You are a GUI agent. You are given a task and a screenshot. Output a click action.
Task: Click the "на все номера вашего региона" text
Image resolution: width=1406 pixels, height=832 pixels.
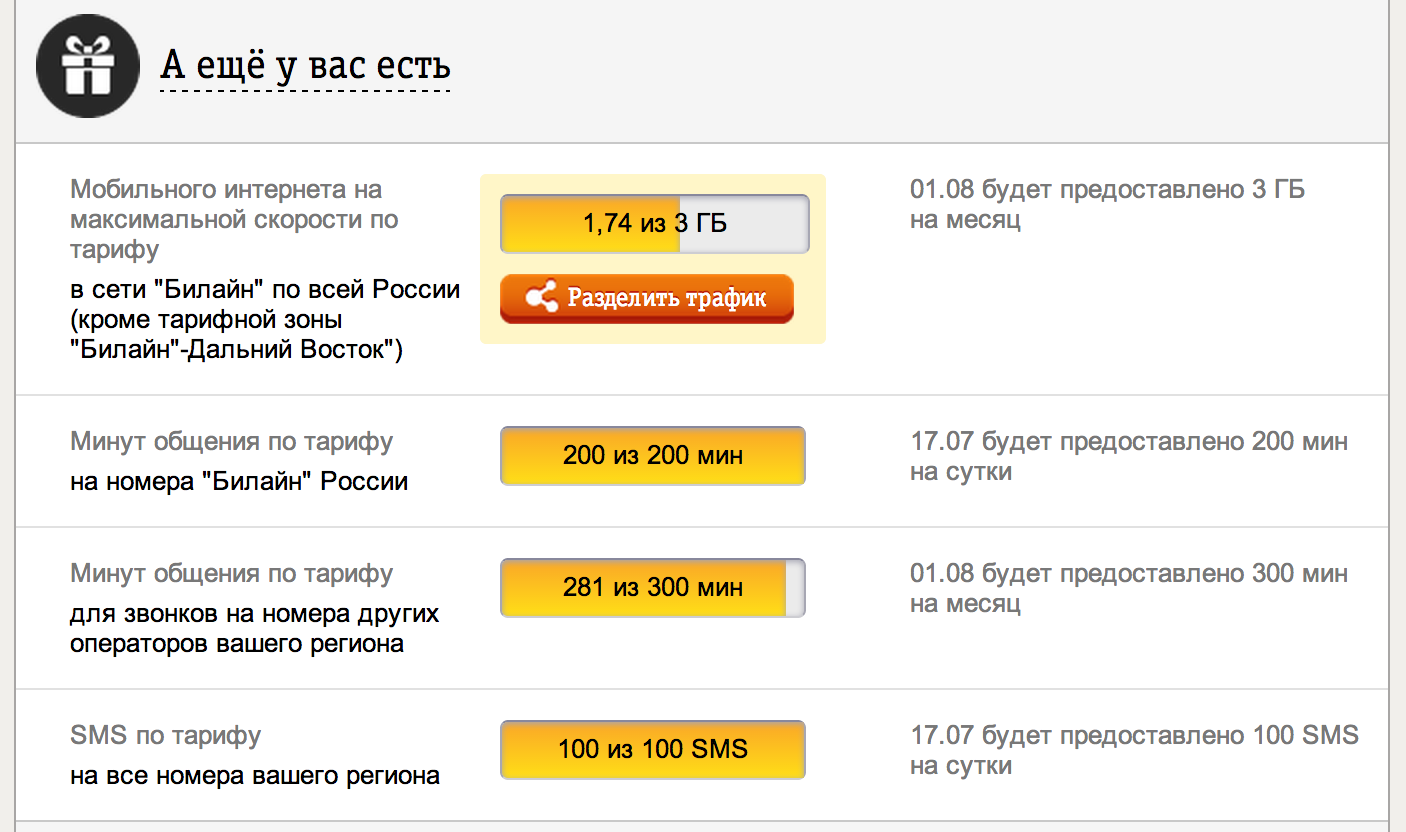[254, 775]
